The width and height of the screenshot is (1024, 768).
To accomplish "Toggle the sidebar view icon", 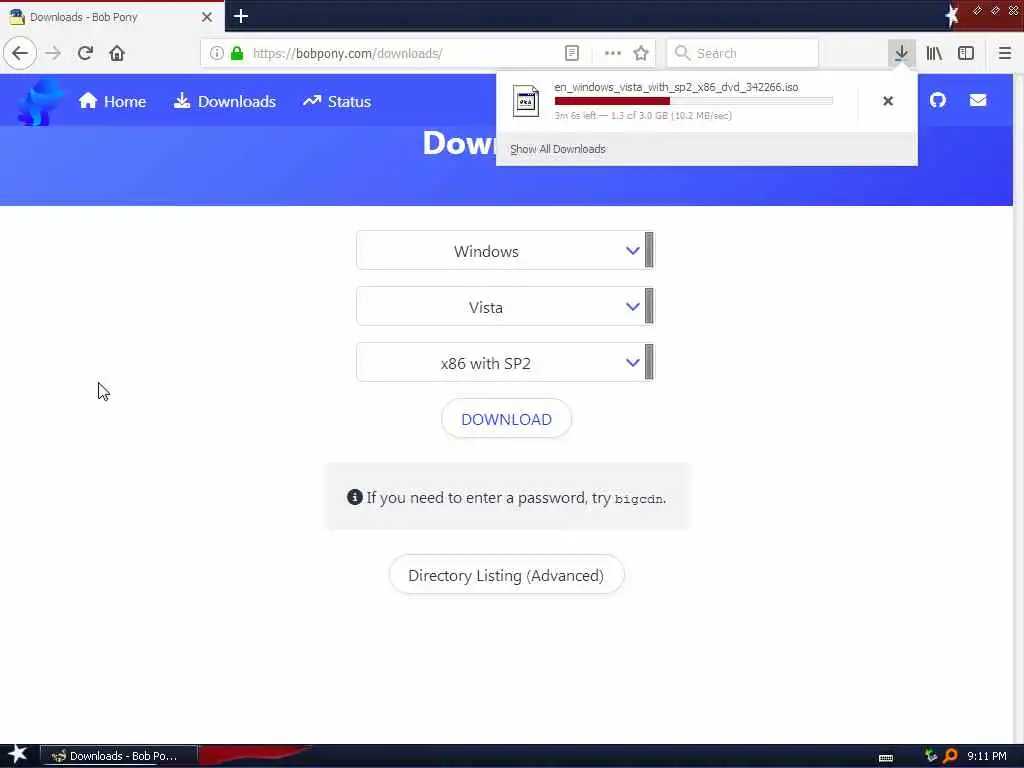I will tap(966, 53).
